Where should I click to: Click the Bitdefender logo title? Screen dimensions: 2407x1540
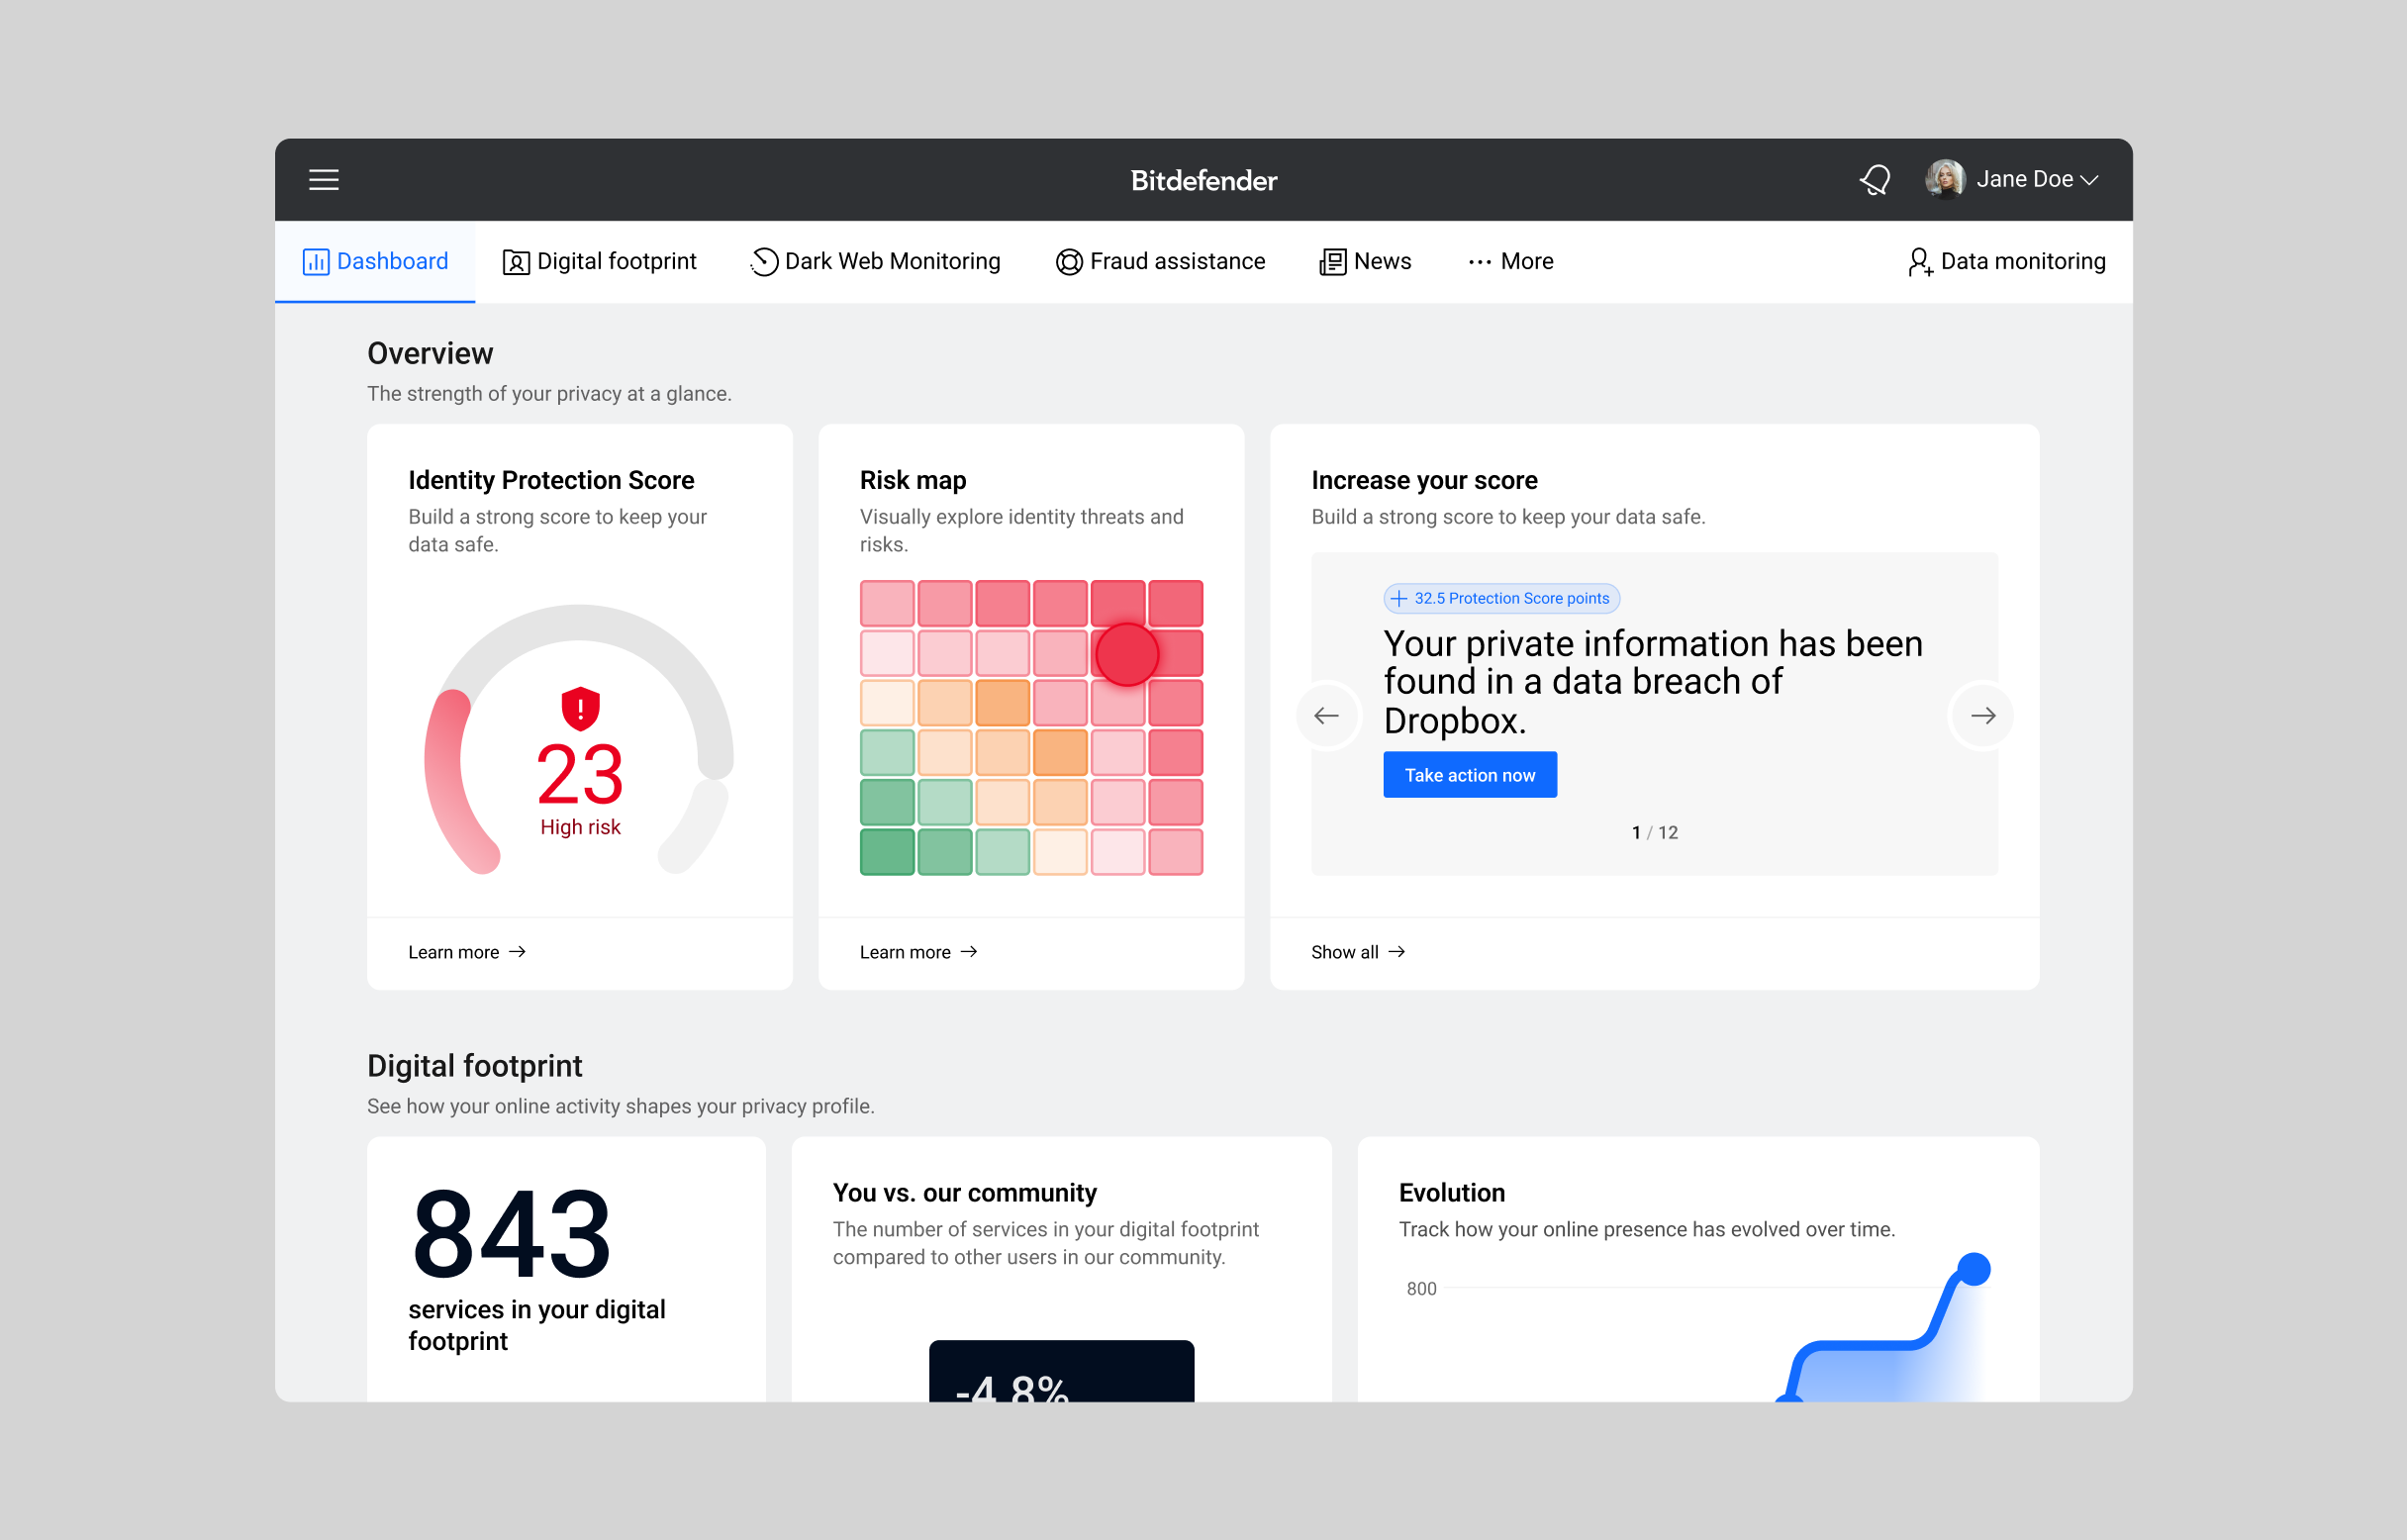pyautogui.click(x=1203, y=181)
